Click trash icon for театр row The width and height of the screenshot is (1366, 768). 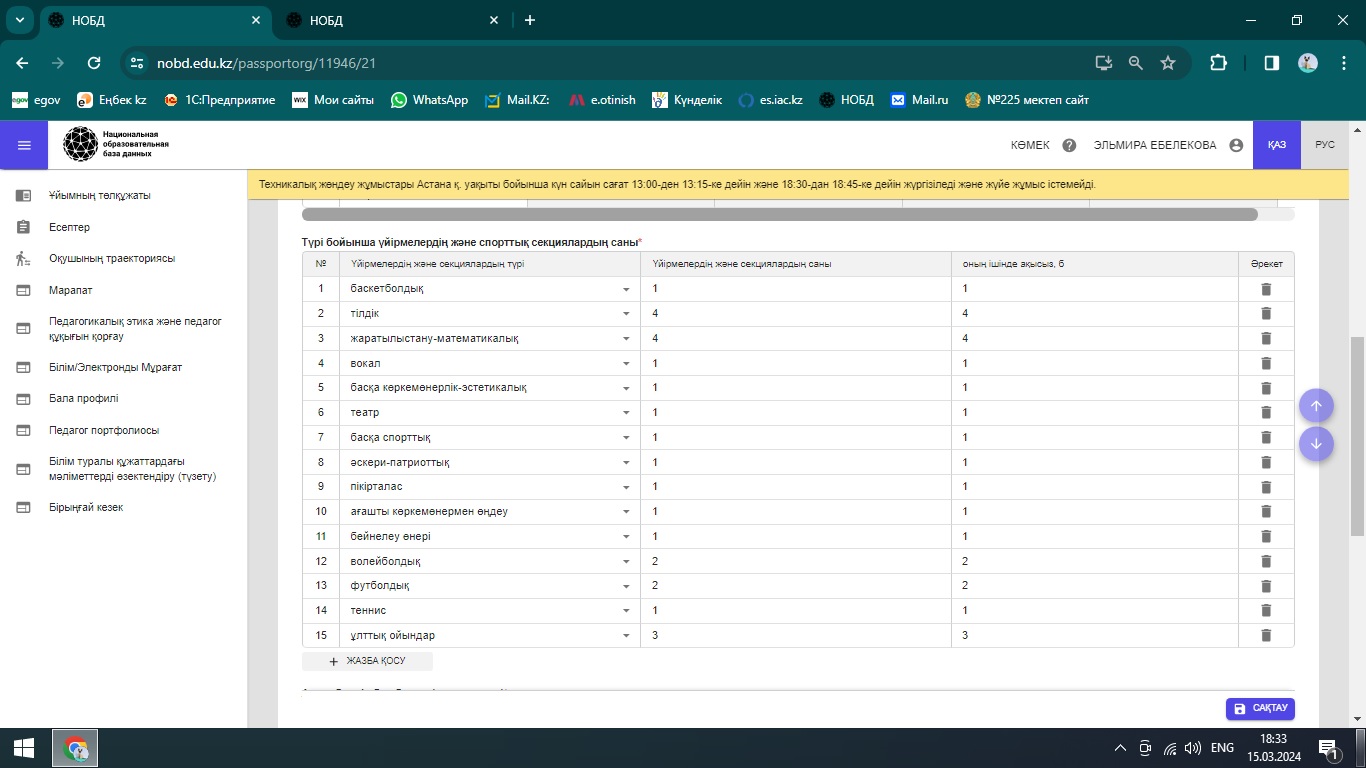click(1265, 413)
